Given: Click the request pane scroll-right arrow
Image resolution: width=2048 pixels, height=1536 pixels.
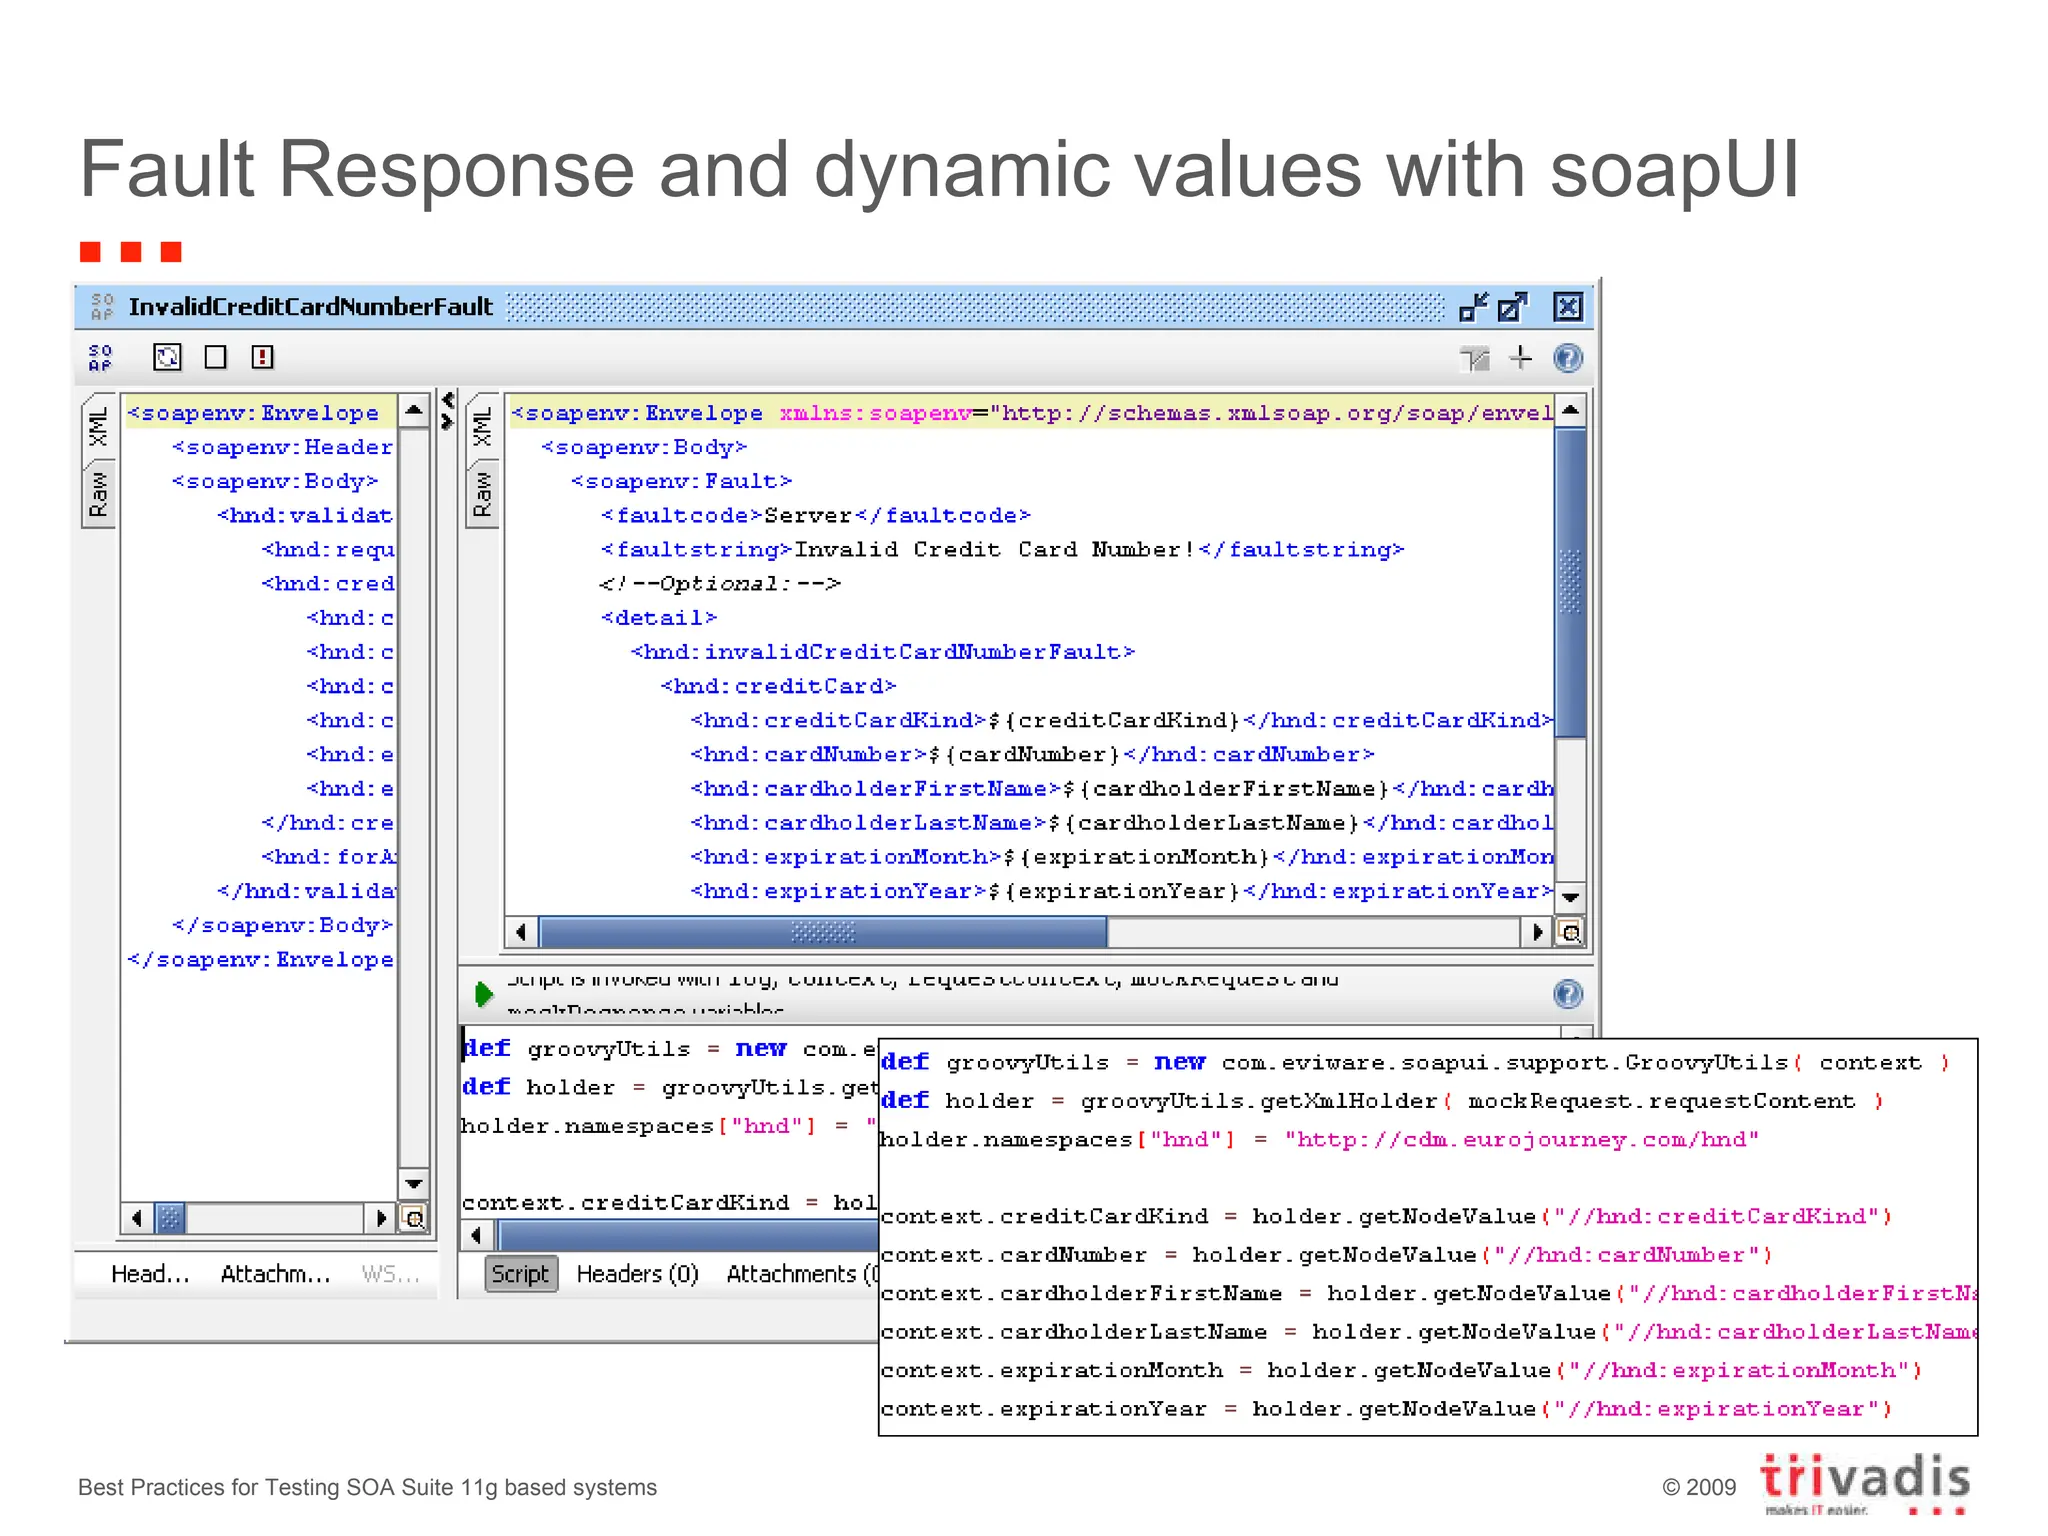Looking at the screenshot, I should point(380,1218).
